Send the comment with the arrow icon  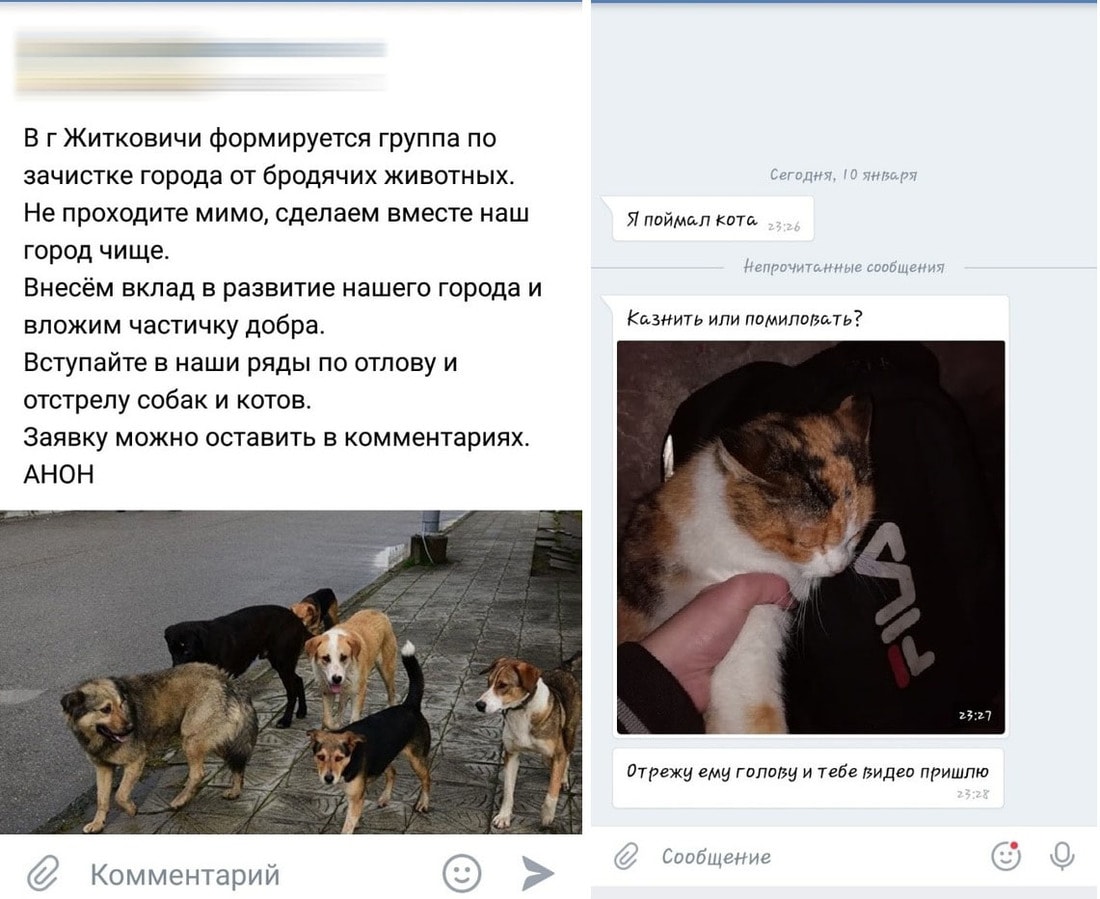(538, 874)
